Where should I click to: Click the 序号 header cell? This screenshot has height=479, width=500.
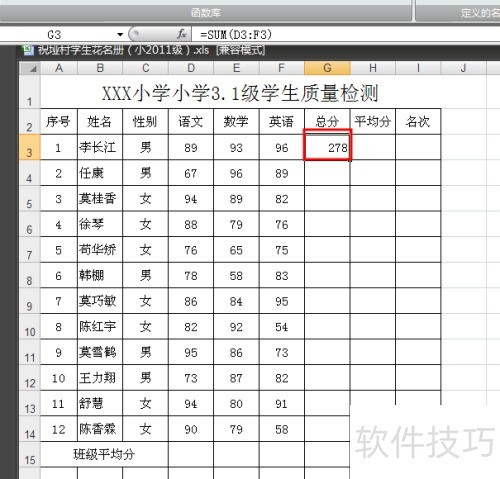click(x=59, y=121)
